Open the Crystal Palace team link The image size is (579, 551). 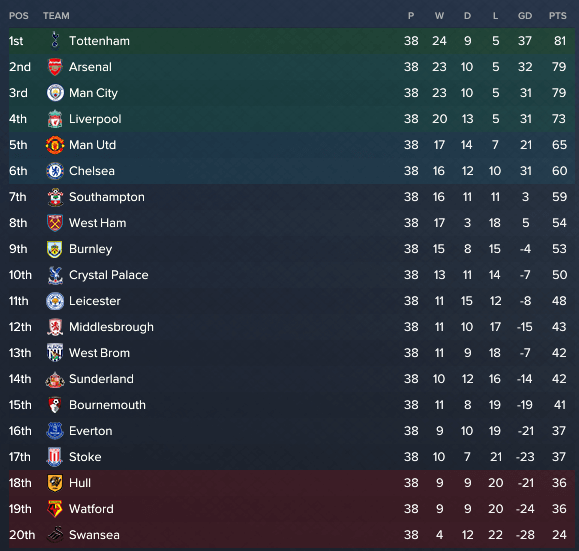click(109, 275)
